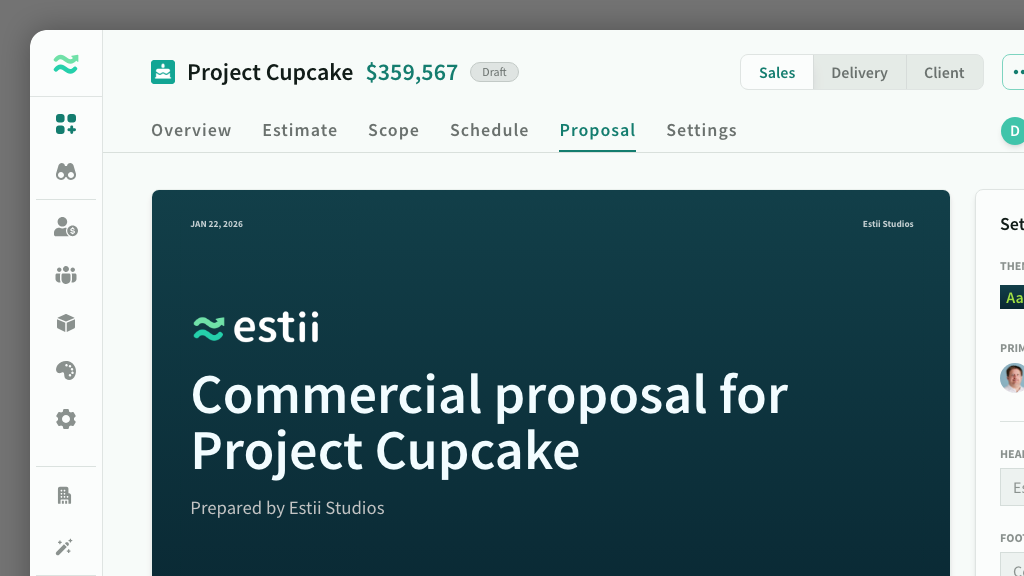Open the gear settings icon in sidebar
Screen dimensions: 1024x576
[66, 419]
